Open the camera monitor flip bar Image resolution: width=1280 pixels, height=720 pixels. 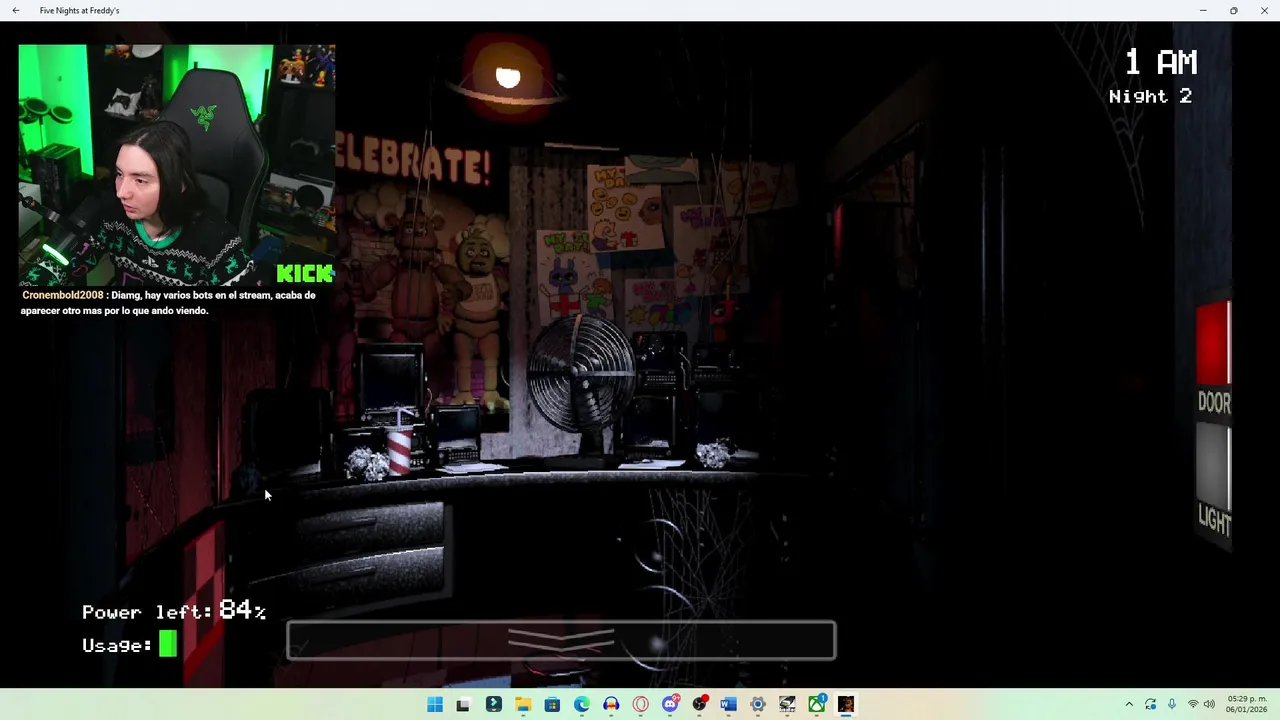(x=561, y=641)
